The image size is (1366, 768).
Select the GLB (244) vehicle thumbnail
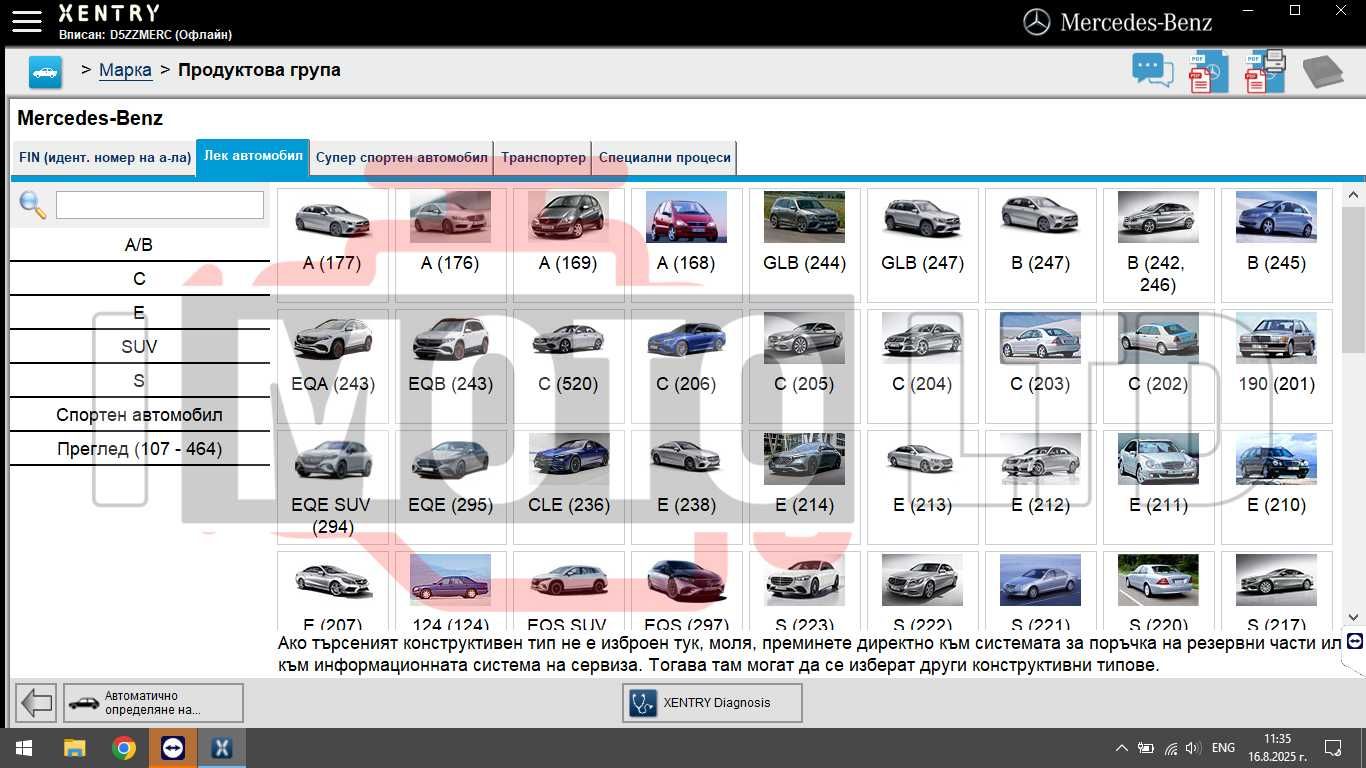[805, 245]
